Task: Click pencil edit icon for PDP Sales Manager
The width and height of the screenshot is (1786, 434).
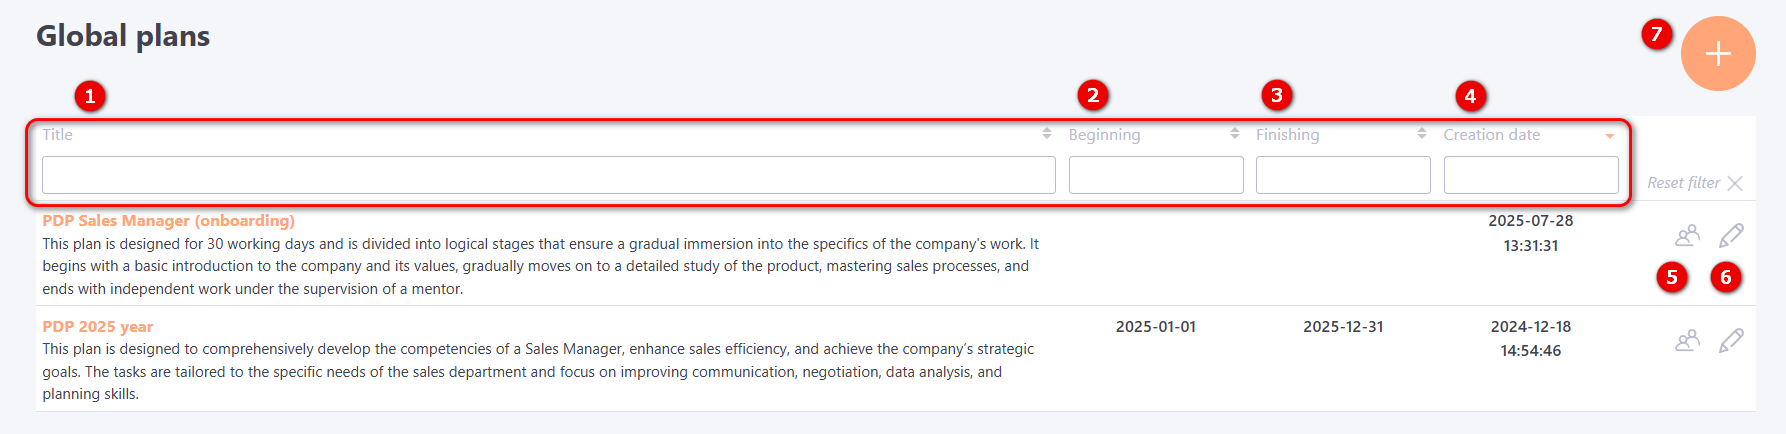Action: click(x=1731, y=235)
